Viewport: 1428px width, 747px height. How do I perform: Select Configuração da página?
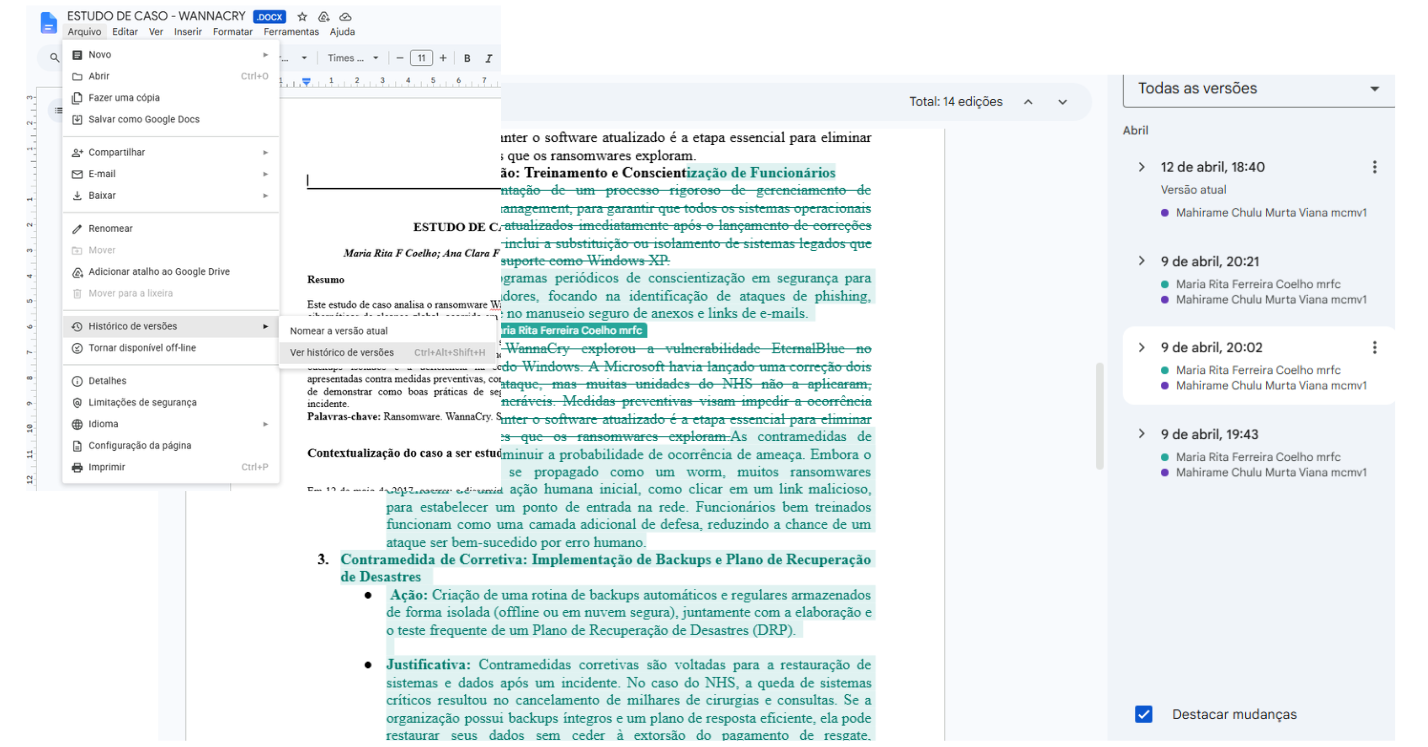[x=171, y=446]
